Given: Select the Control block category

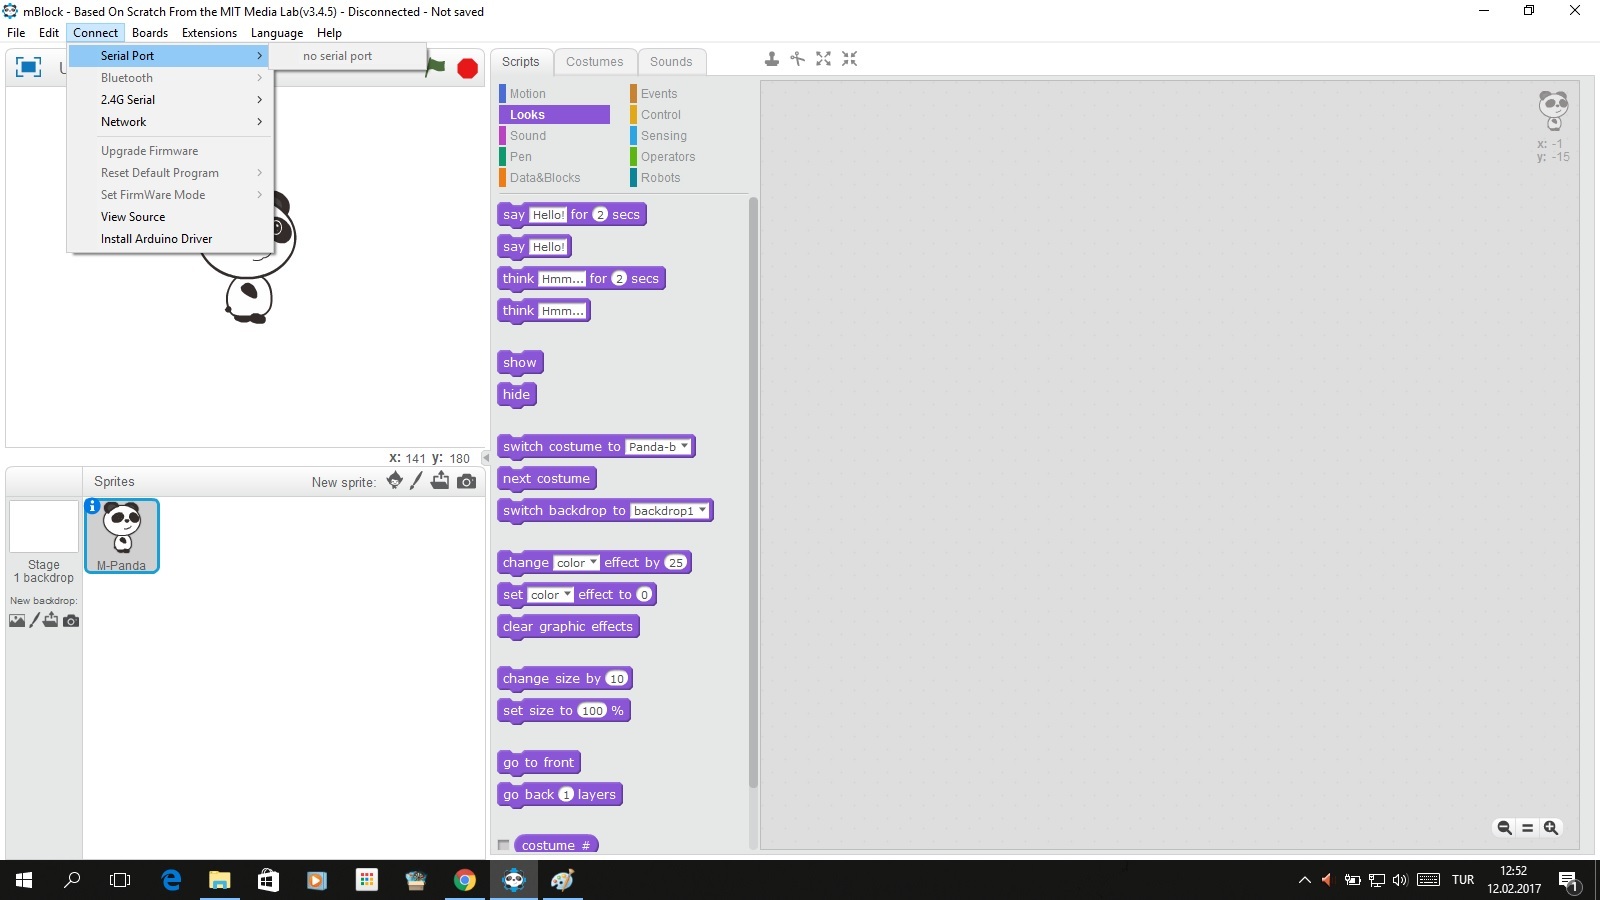Looking at the screenshot, I should pos(685,115).
